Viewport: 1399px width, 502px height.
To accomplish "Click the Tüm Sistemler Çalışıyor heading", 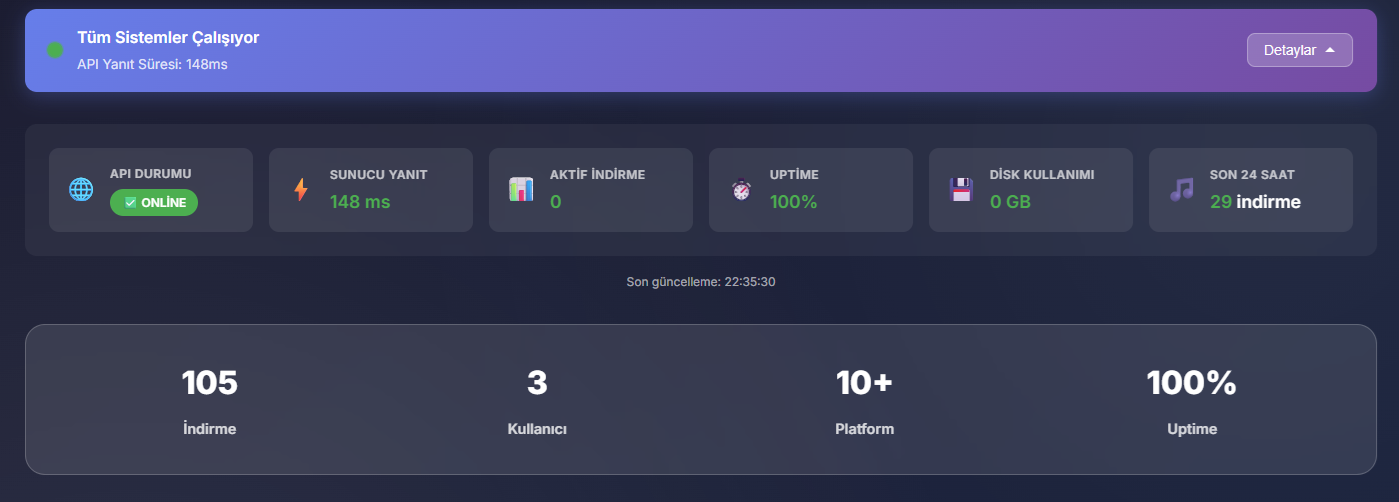I will point(168,38).
